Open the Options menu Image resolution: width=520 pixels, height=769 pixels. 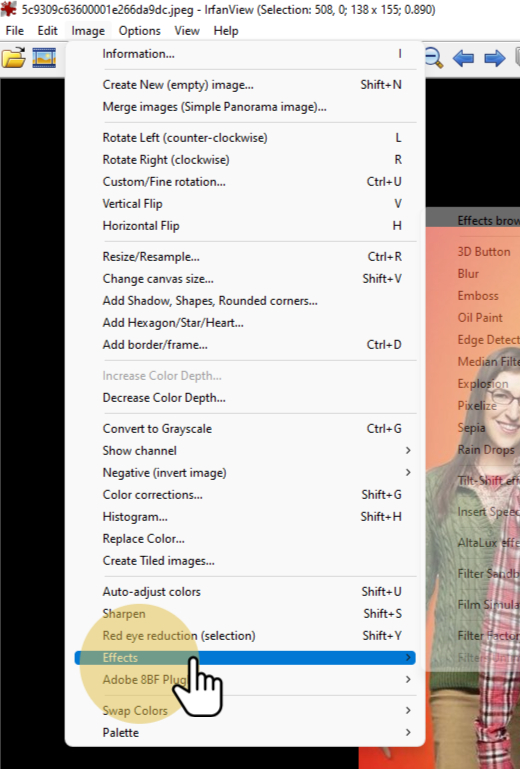pyautogui.click(x=139, y=31)
